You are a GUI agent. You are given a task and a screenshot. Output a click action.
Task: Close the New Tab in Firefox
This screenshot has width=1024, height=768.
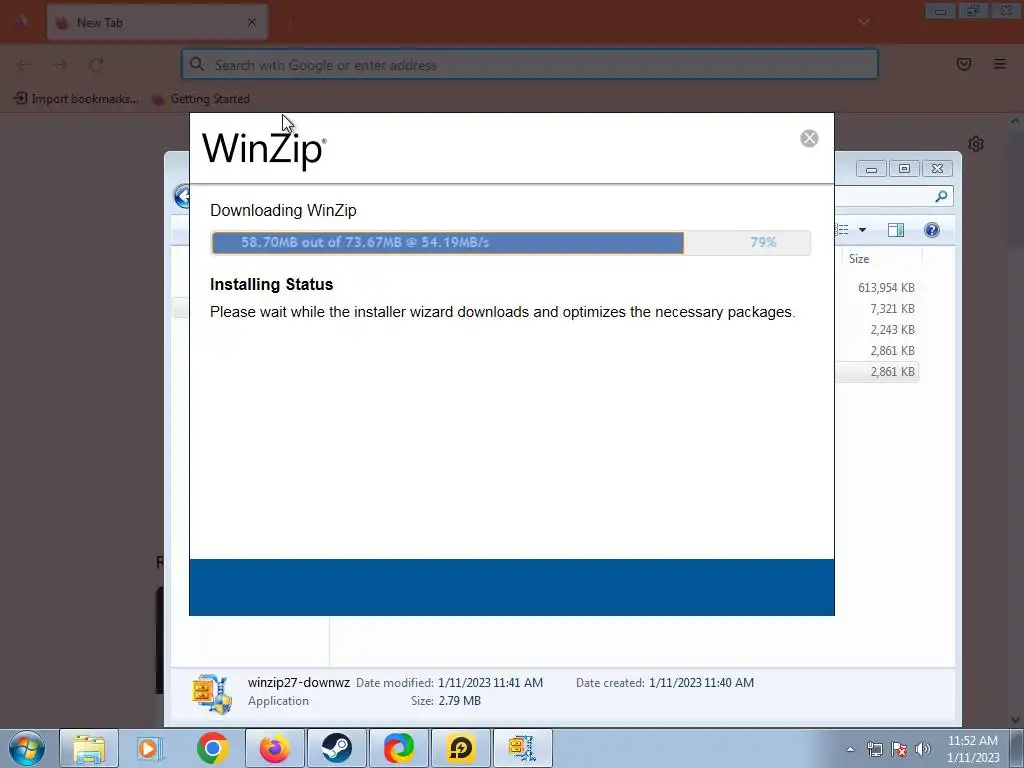(252, 22)
